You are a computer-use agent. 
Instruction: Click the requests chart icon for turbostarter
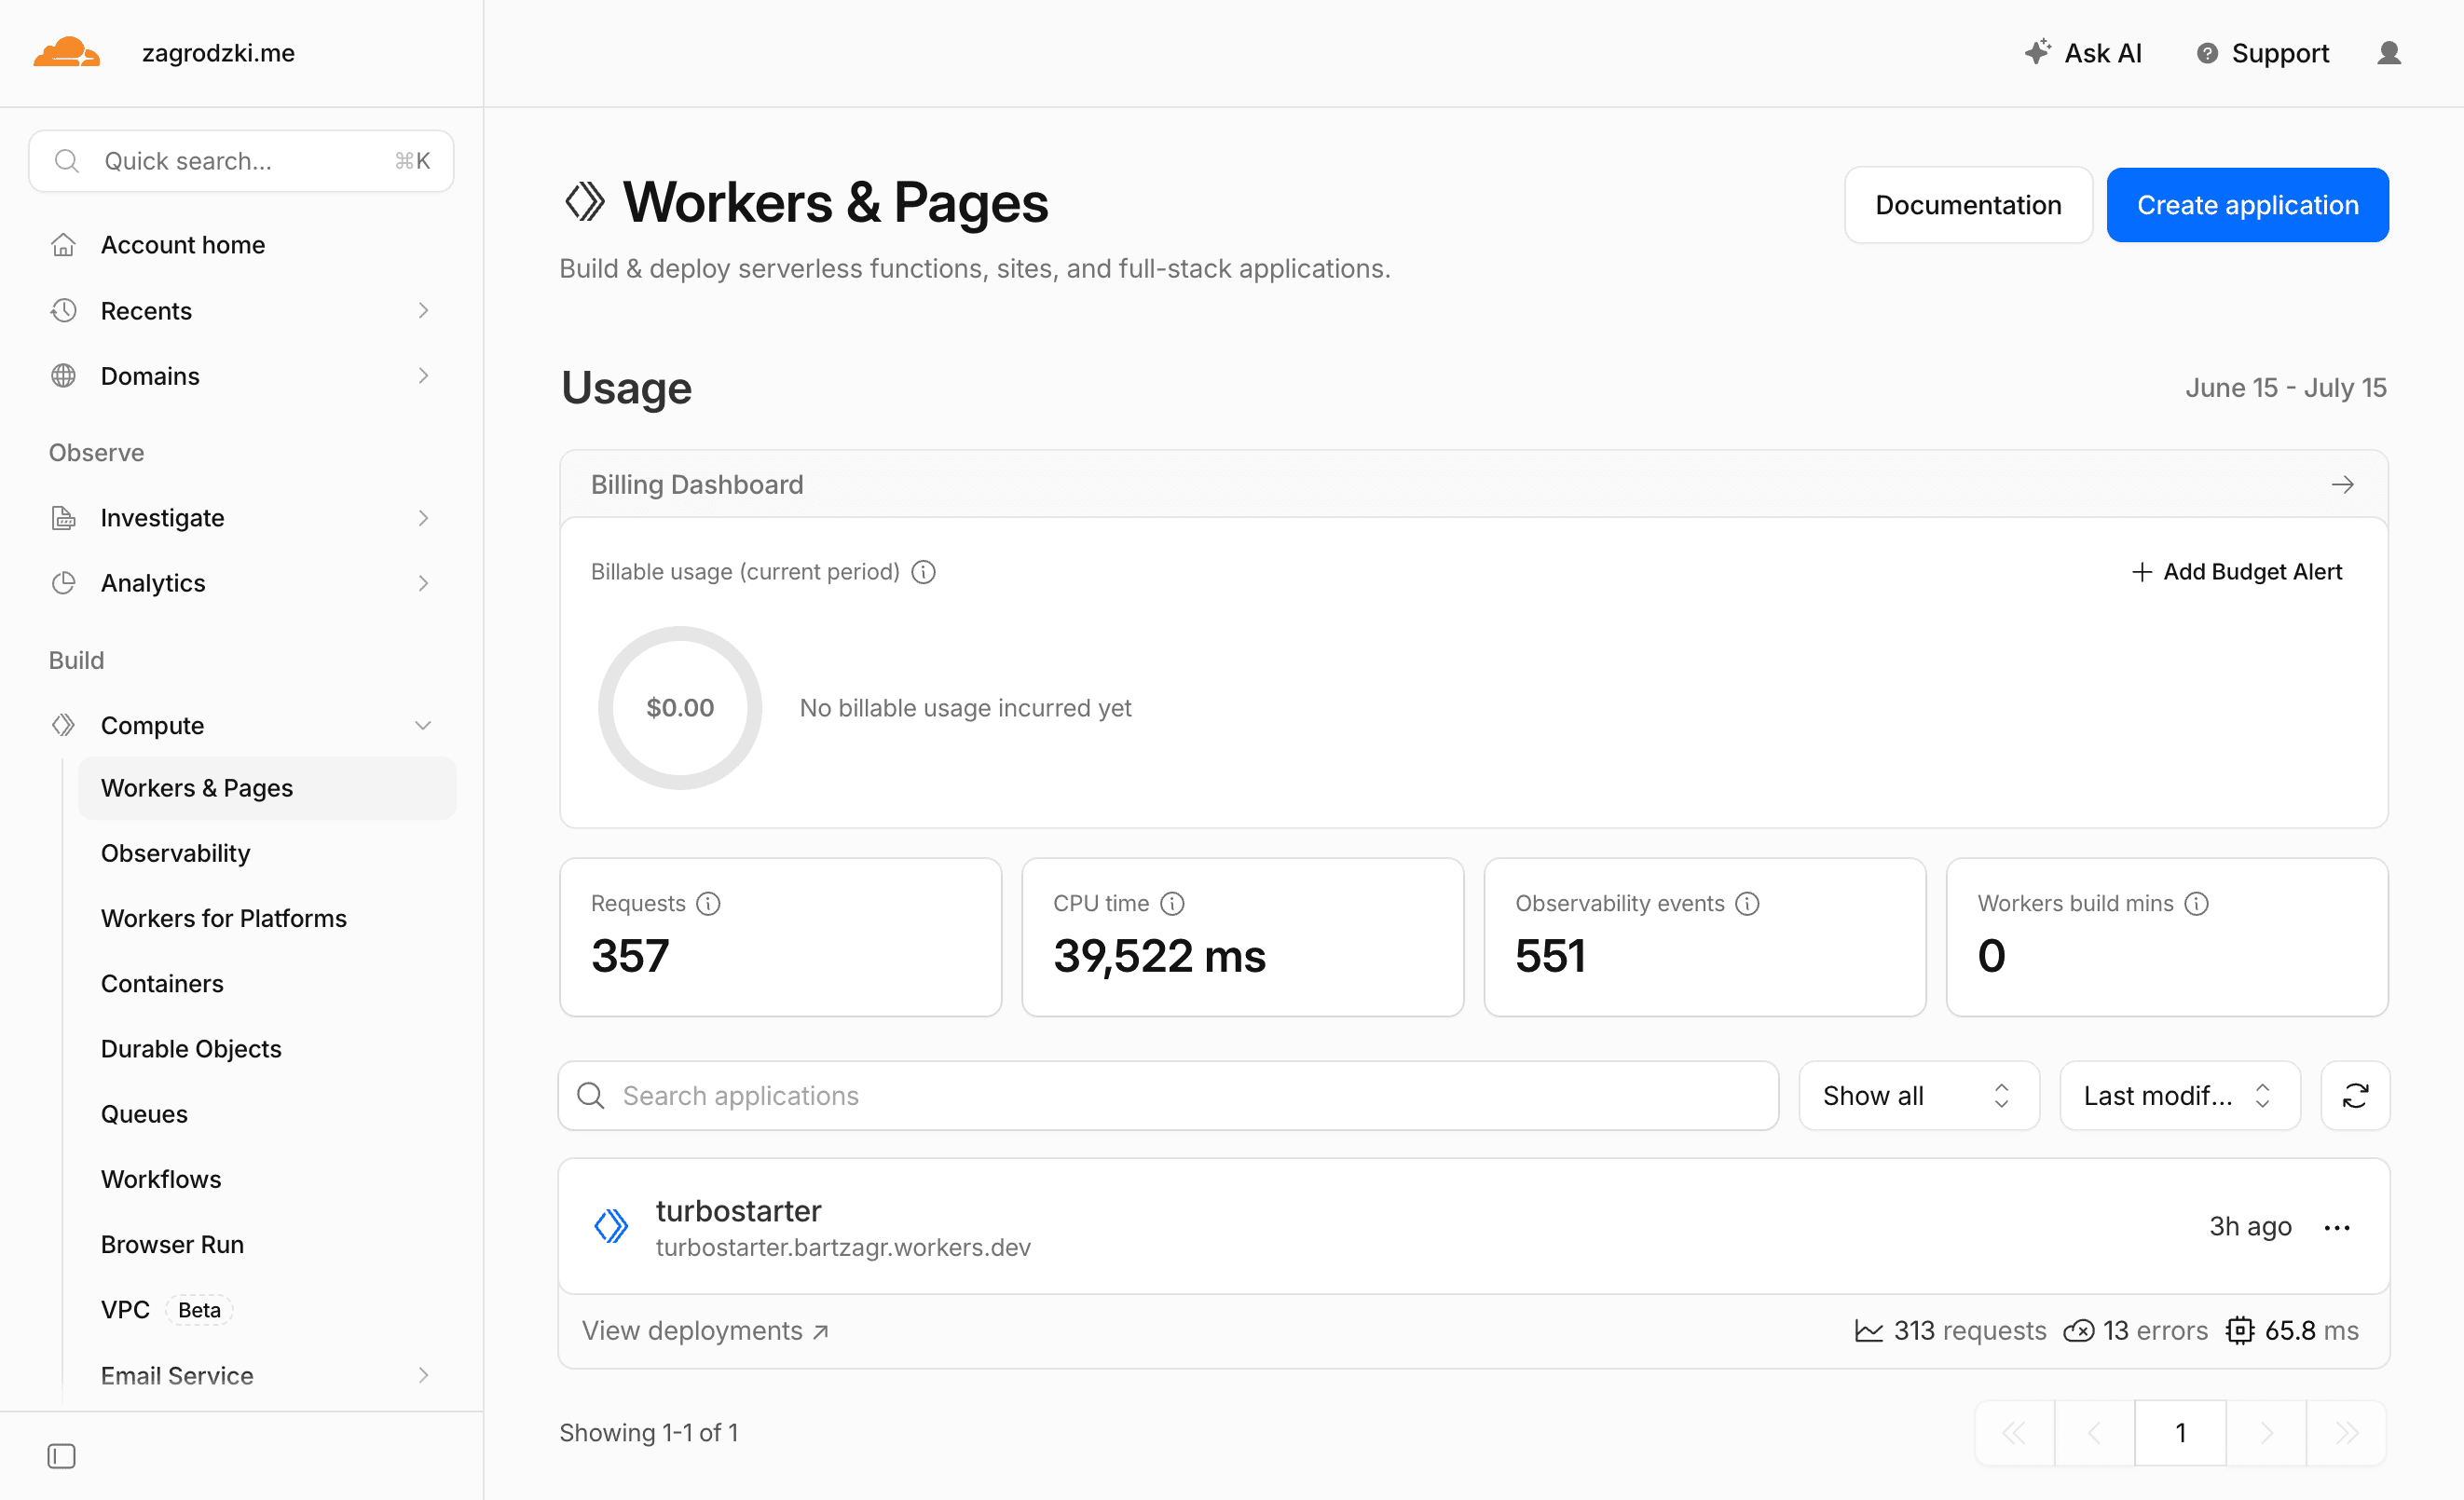1868,1331
